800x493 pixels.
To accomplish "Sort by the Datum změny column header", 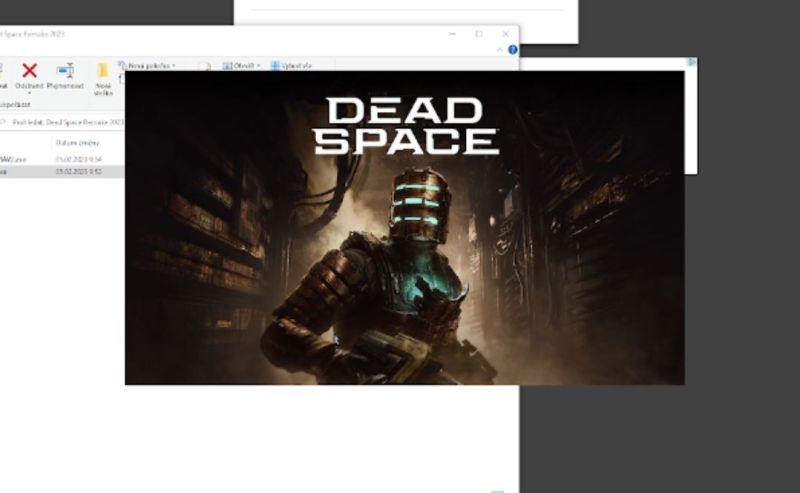I will pyautogui.click(x=78, y=143).
